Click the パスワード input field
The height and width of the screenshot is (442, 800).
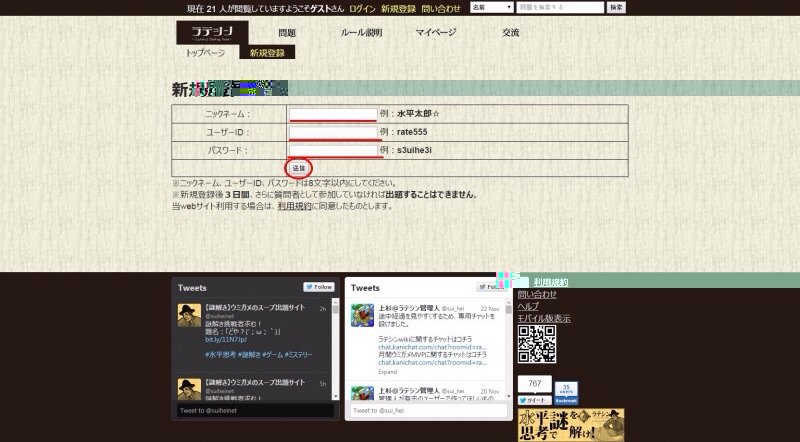tap(333, 150)
